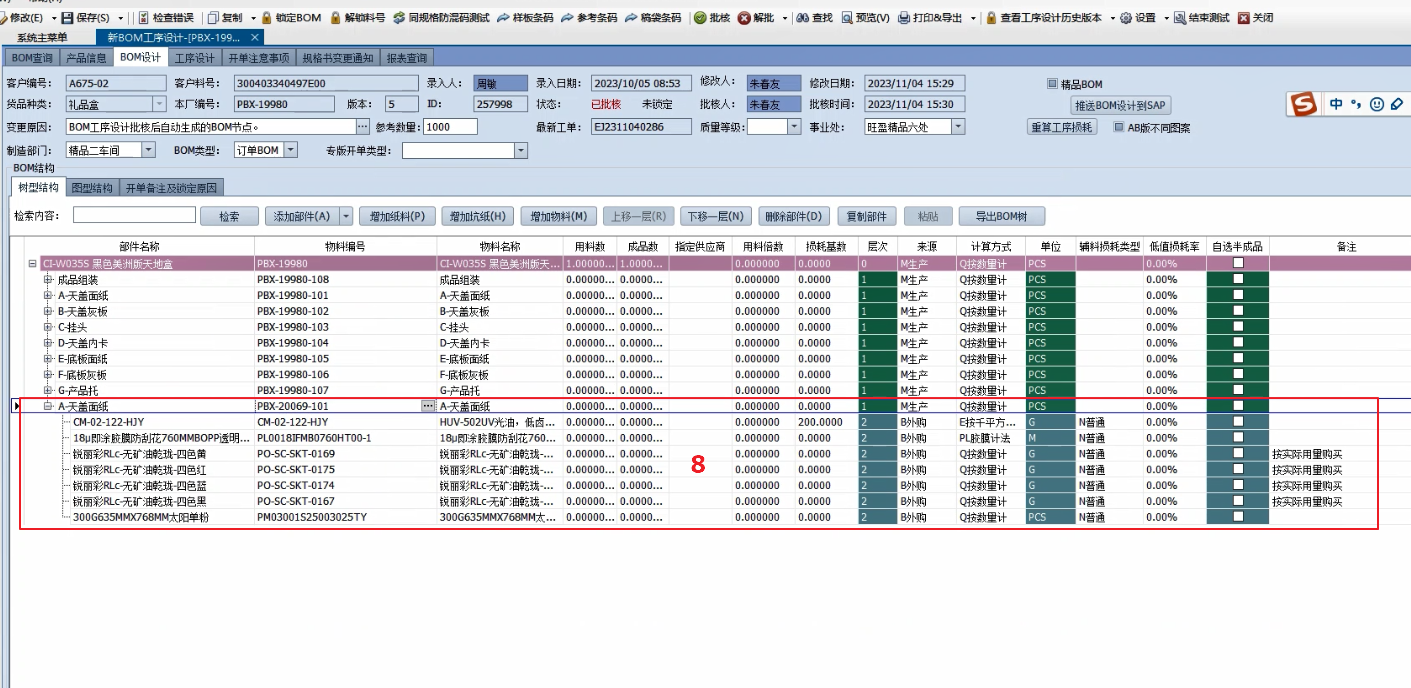The height and width of the screenshot is (688, 1411).
Task: Toggle 自选半成品 checkbox in the PO-SC-SKT-0175 row
Action: click(x=1238, y=469)
